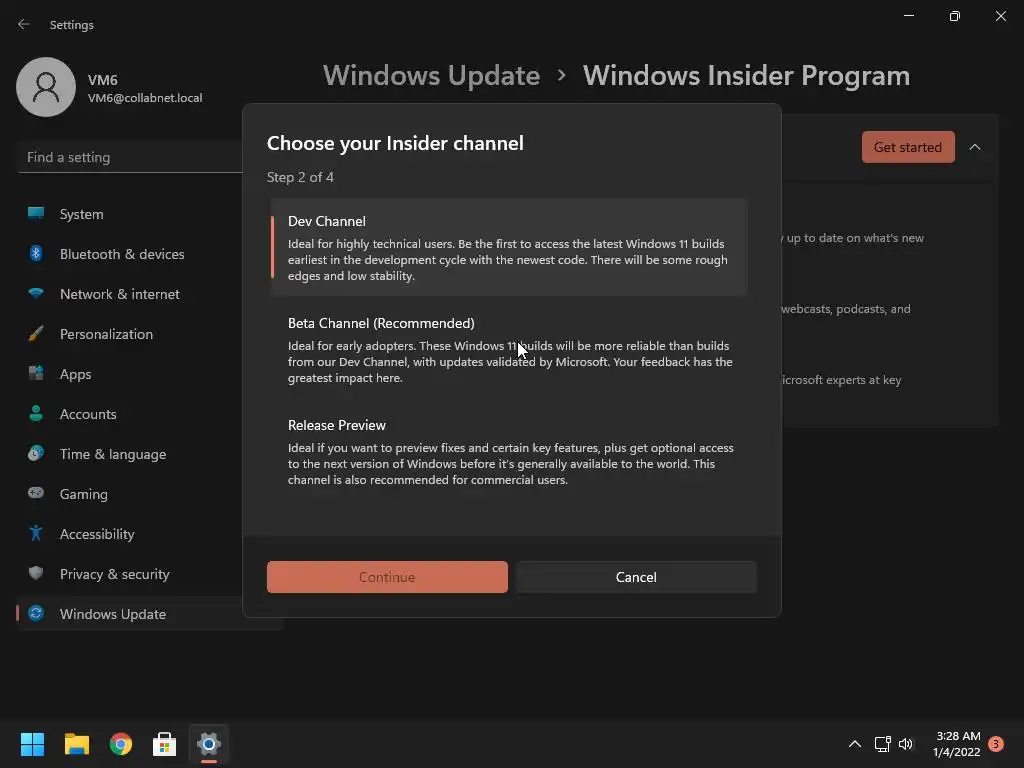
Task: Click the Choose your Insider channel heading
Action: click(395, 143)
